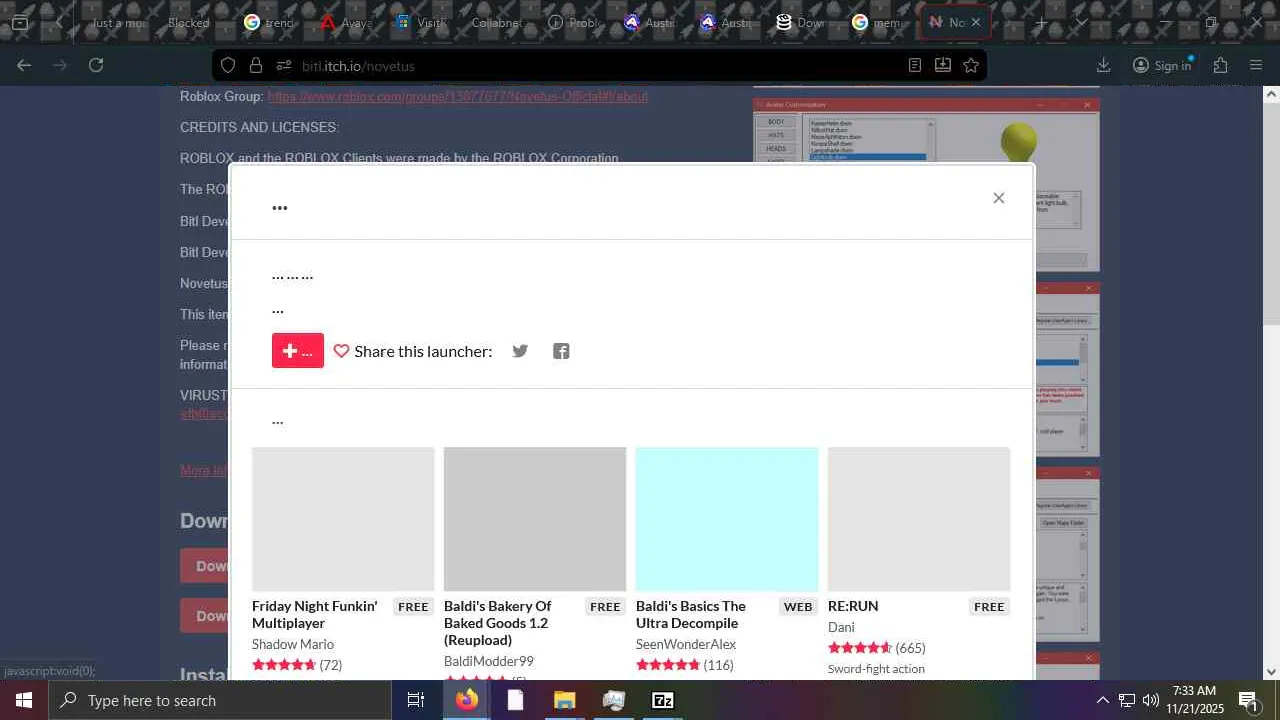Open 7-Zip from the taskbar

(x=662, y=700)
